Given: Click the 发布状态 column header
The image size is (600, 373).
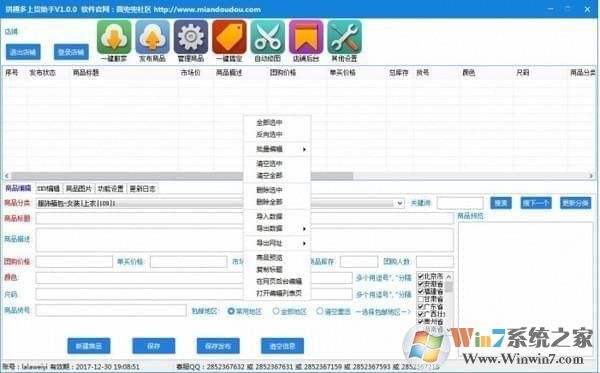Looking at the screenshot, I should point(43,73).
